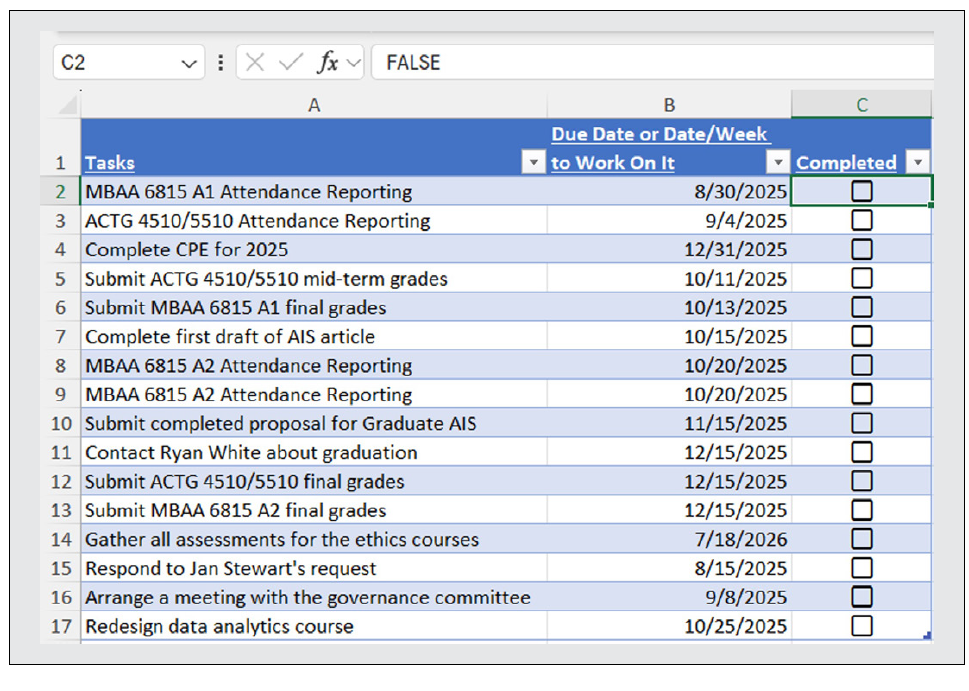
Task: Select row 10 header
Action: tap(62, 424)
